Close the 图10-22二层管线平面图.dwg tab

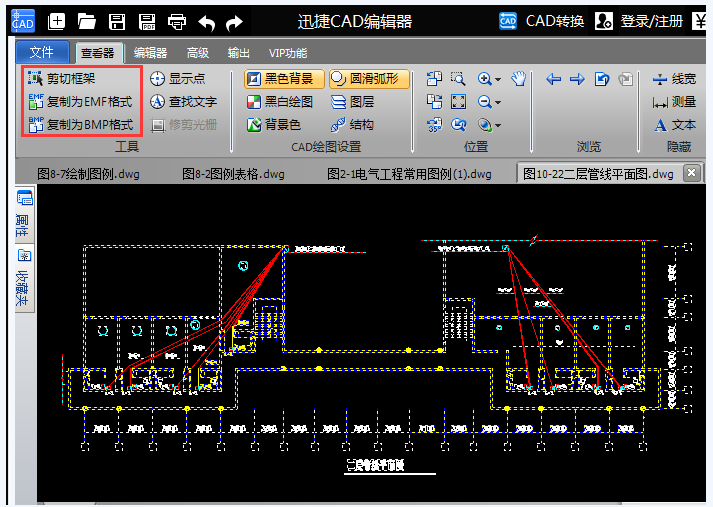coord(691,173)
